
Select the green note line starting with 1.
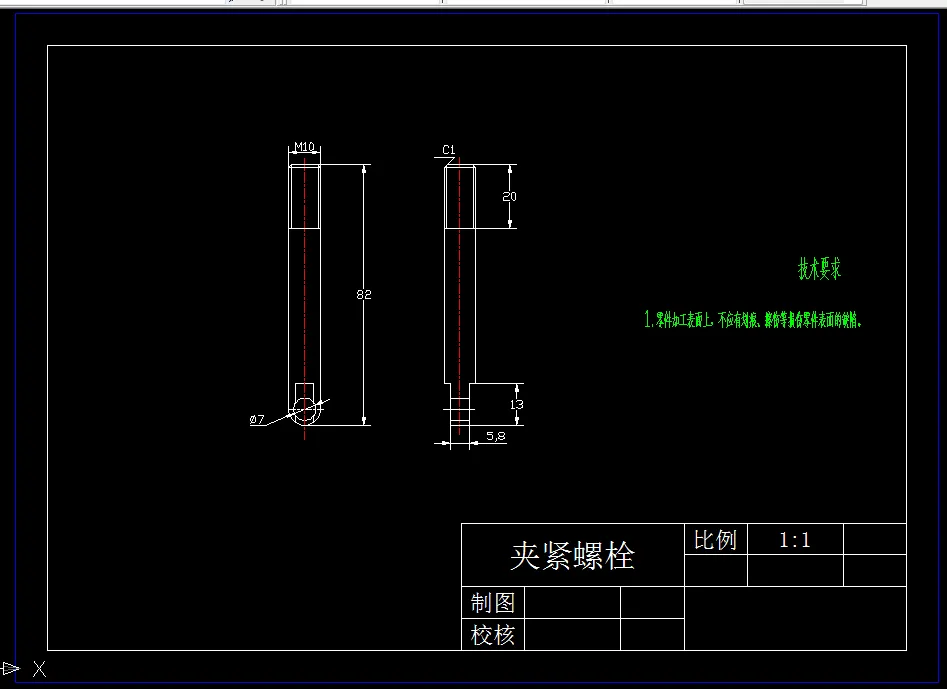click(753, 319)
